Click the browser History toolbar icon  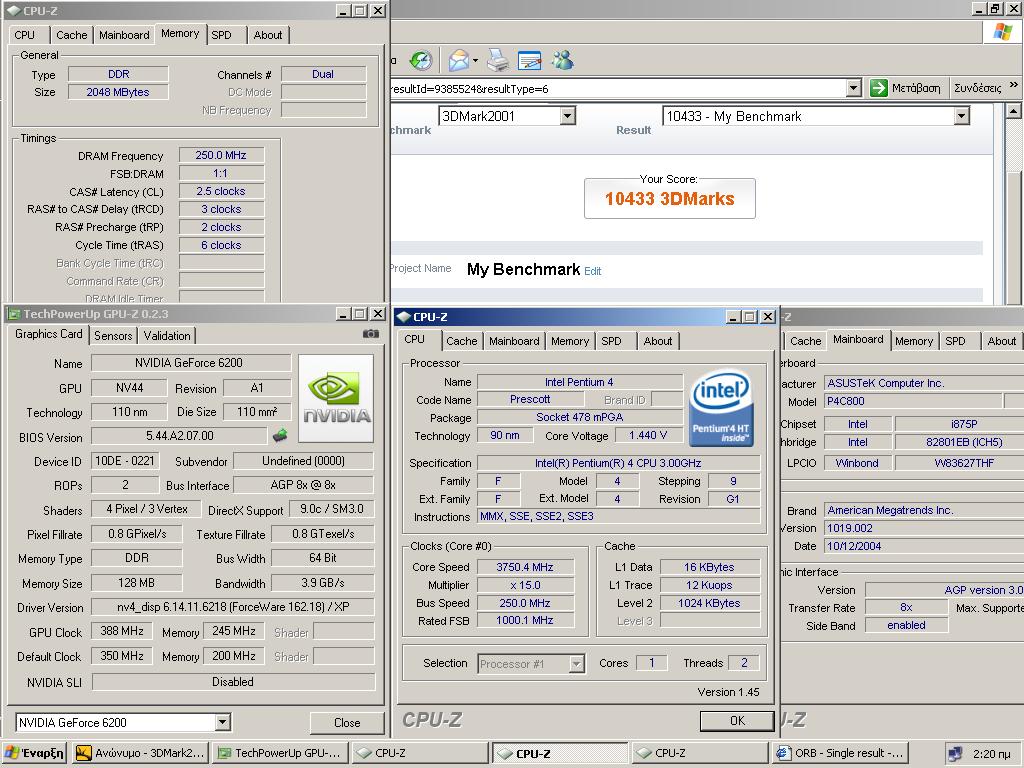(421, 60)
